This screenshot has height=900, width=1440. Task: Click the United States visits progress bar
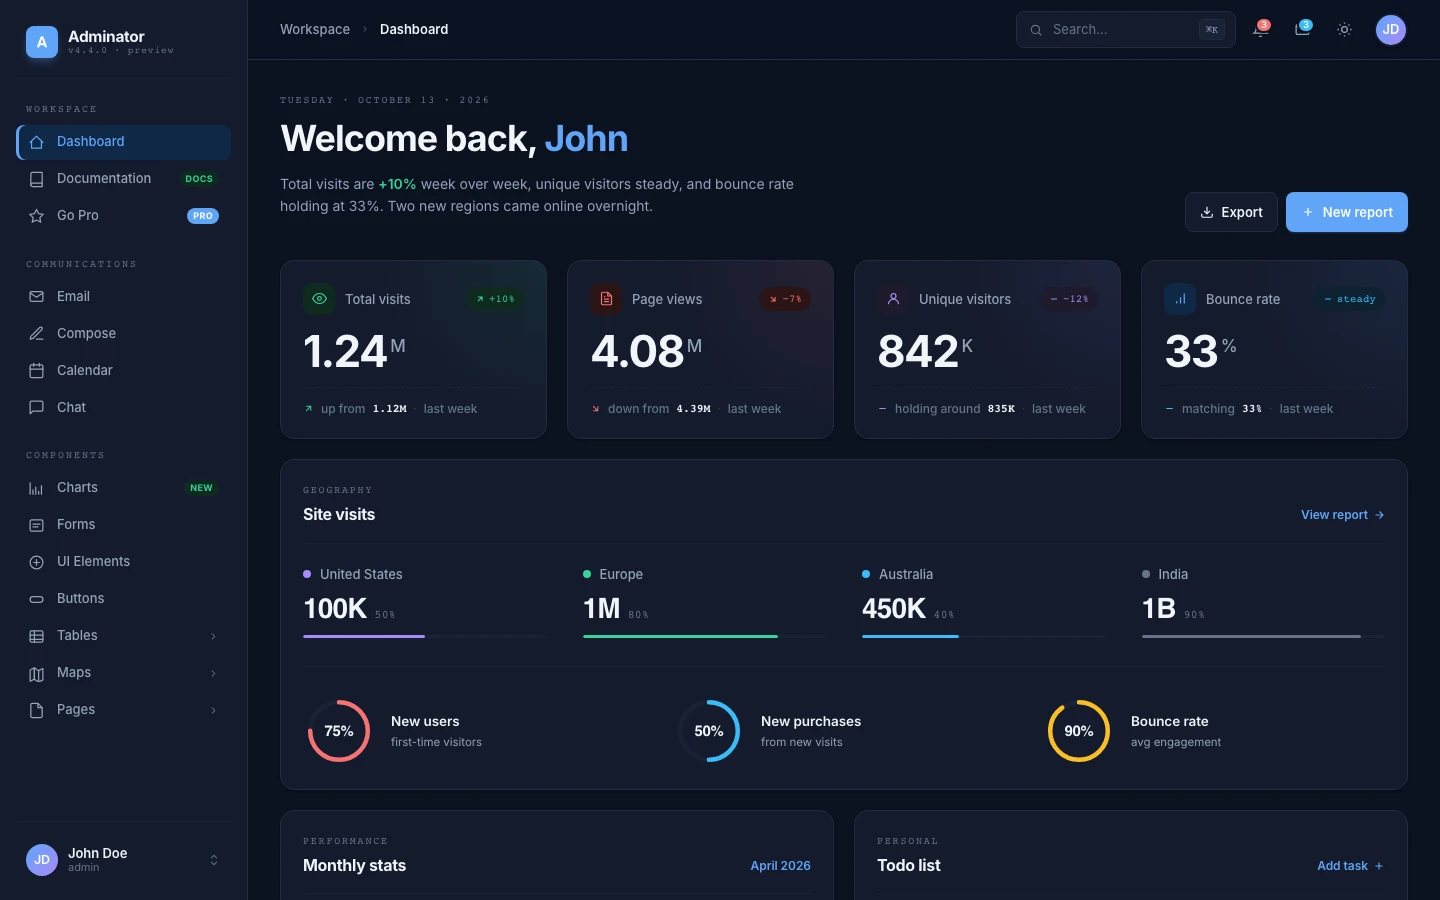click(x=425, y=636)
